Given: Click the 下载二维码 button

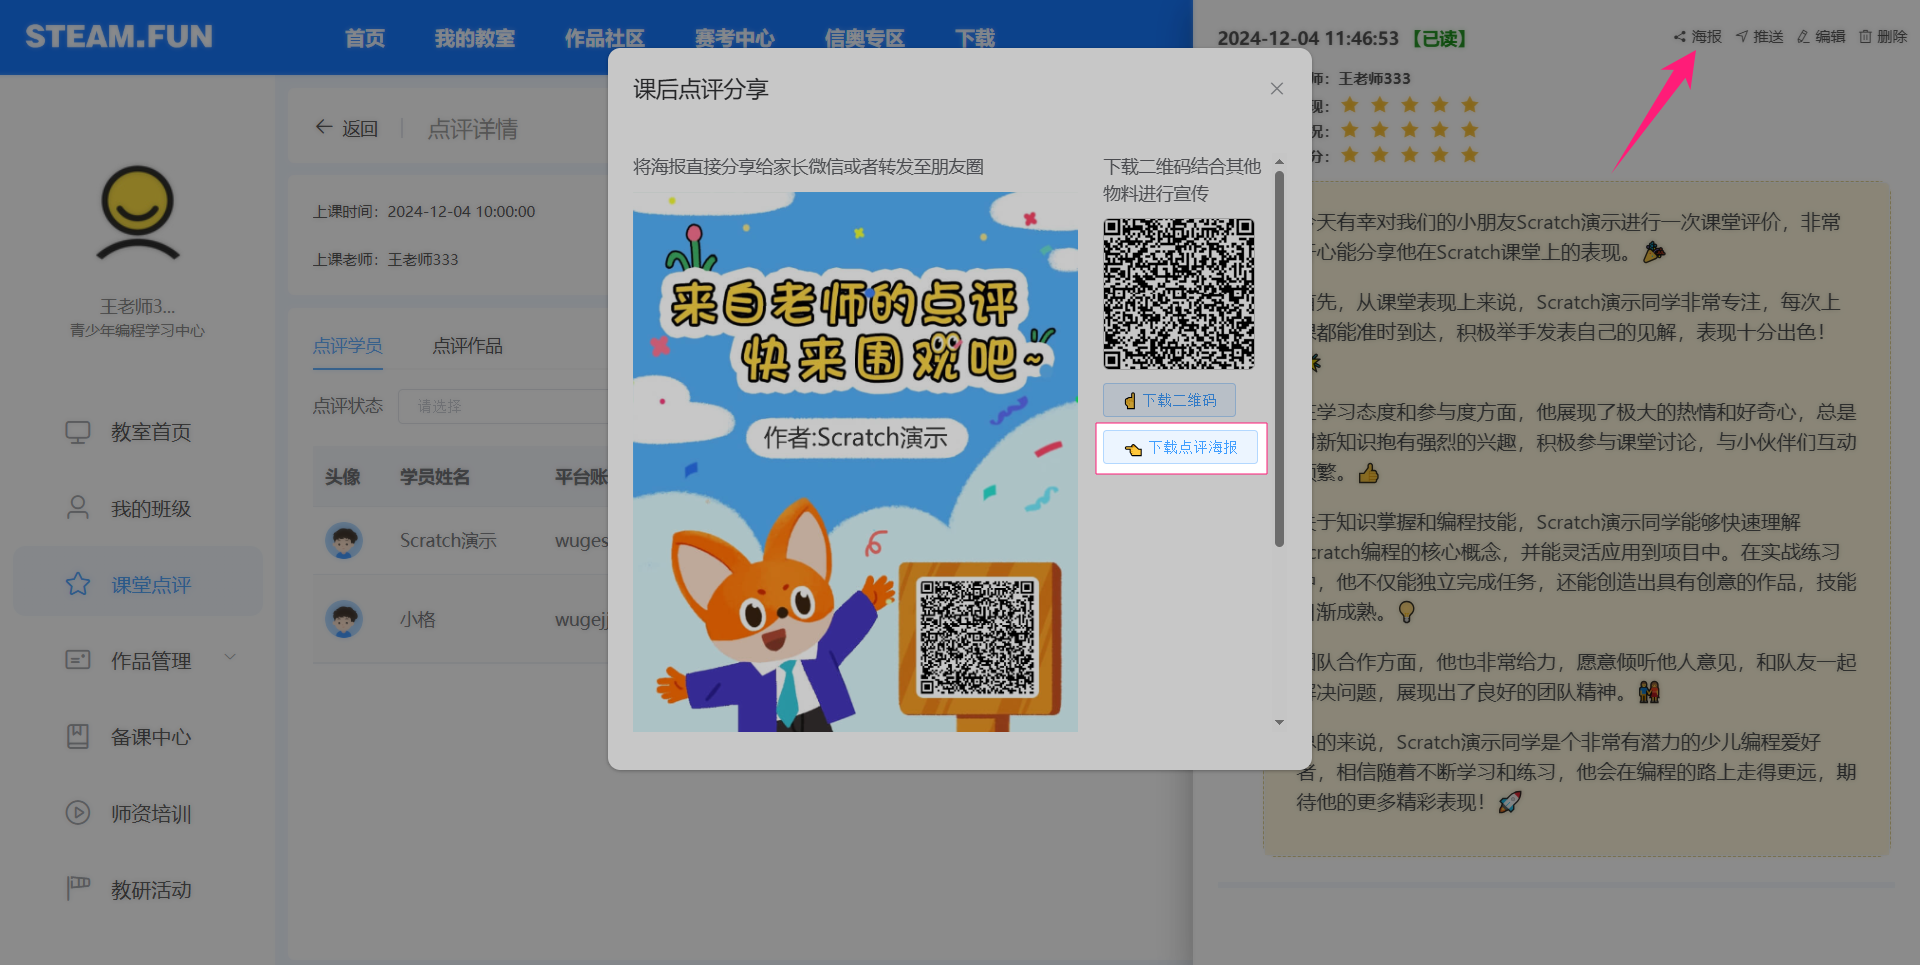Looking at the screenshot, I should tap(1169, 400).
